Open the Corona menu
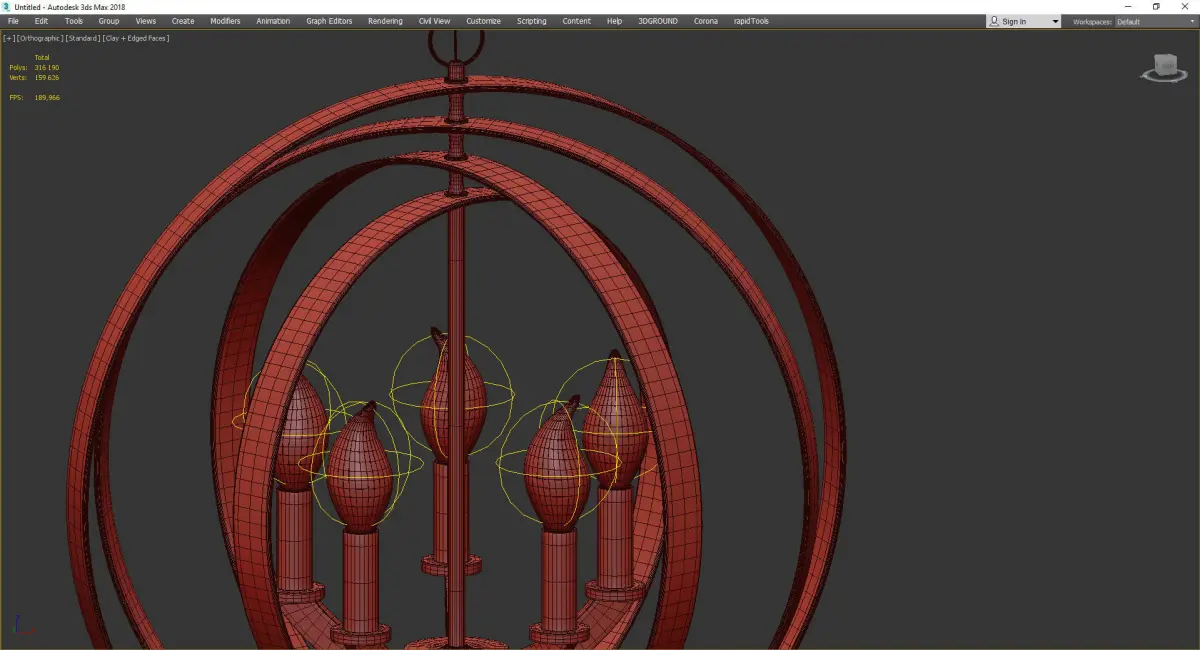This screenshot has height=650, width=1200. (x=706, y=21)
